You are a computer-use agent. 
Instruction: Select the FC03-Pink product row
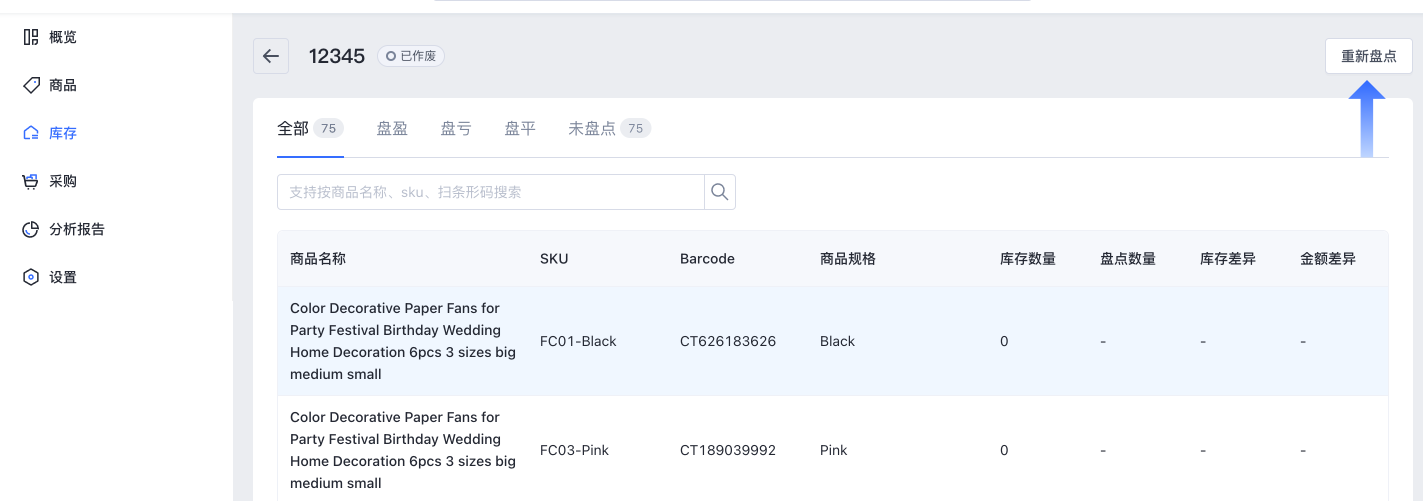click(x=833, y=450)
